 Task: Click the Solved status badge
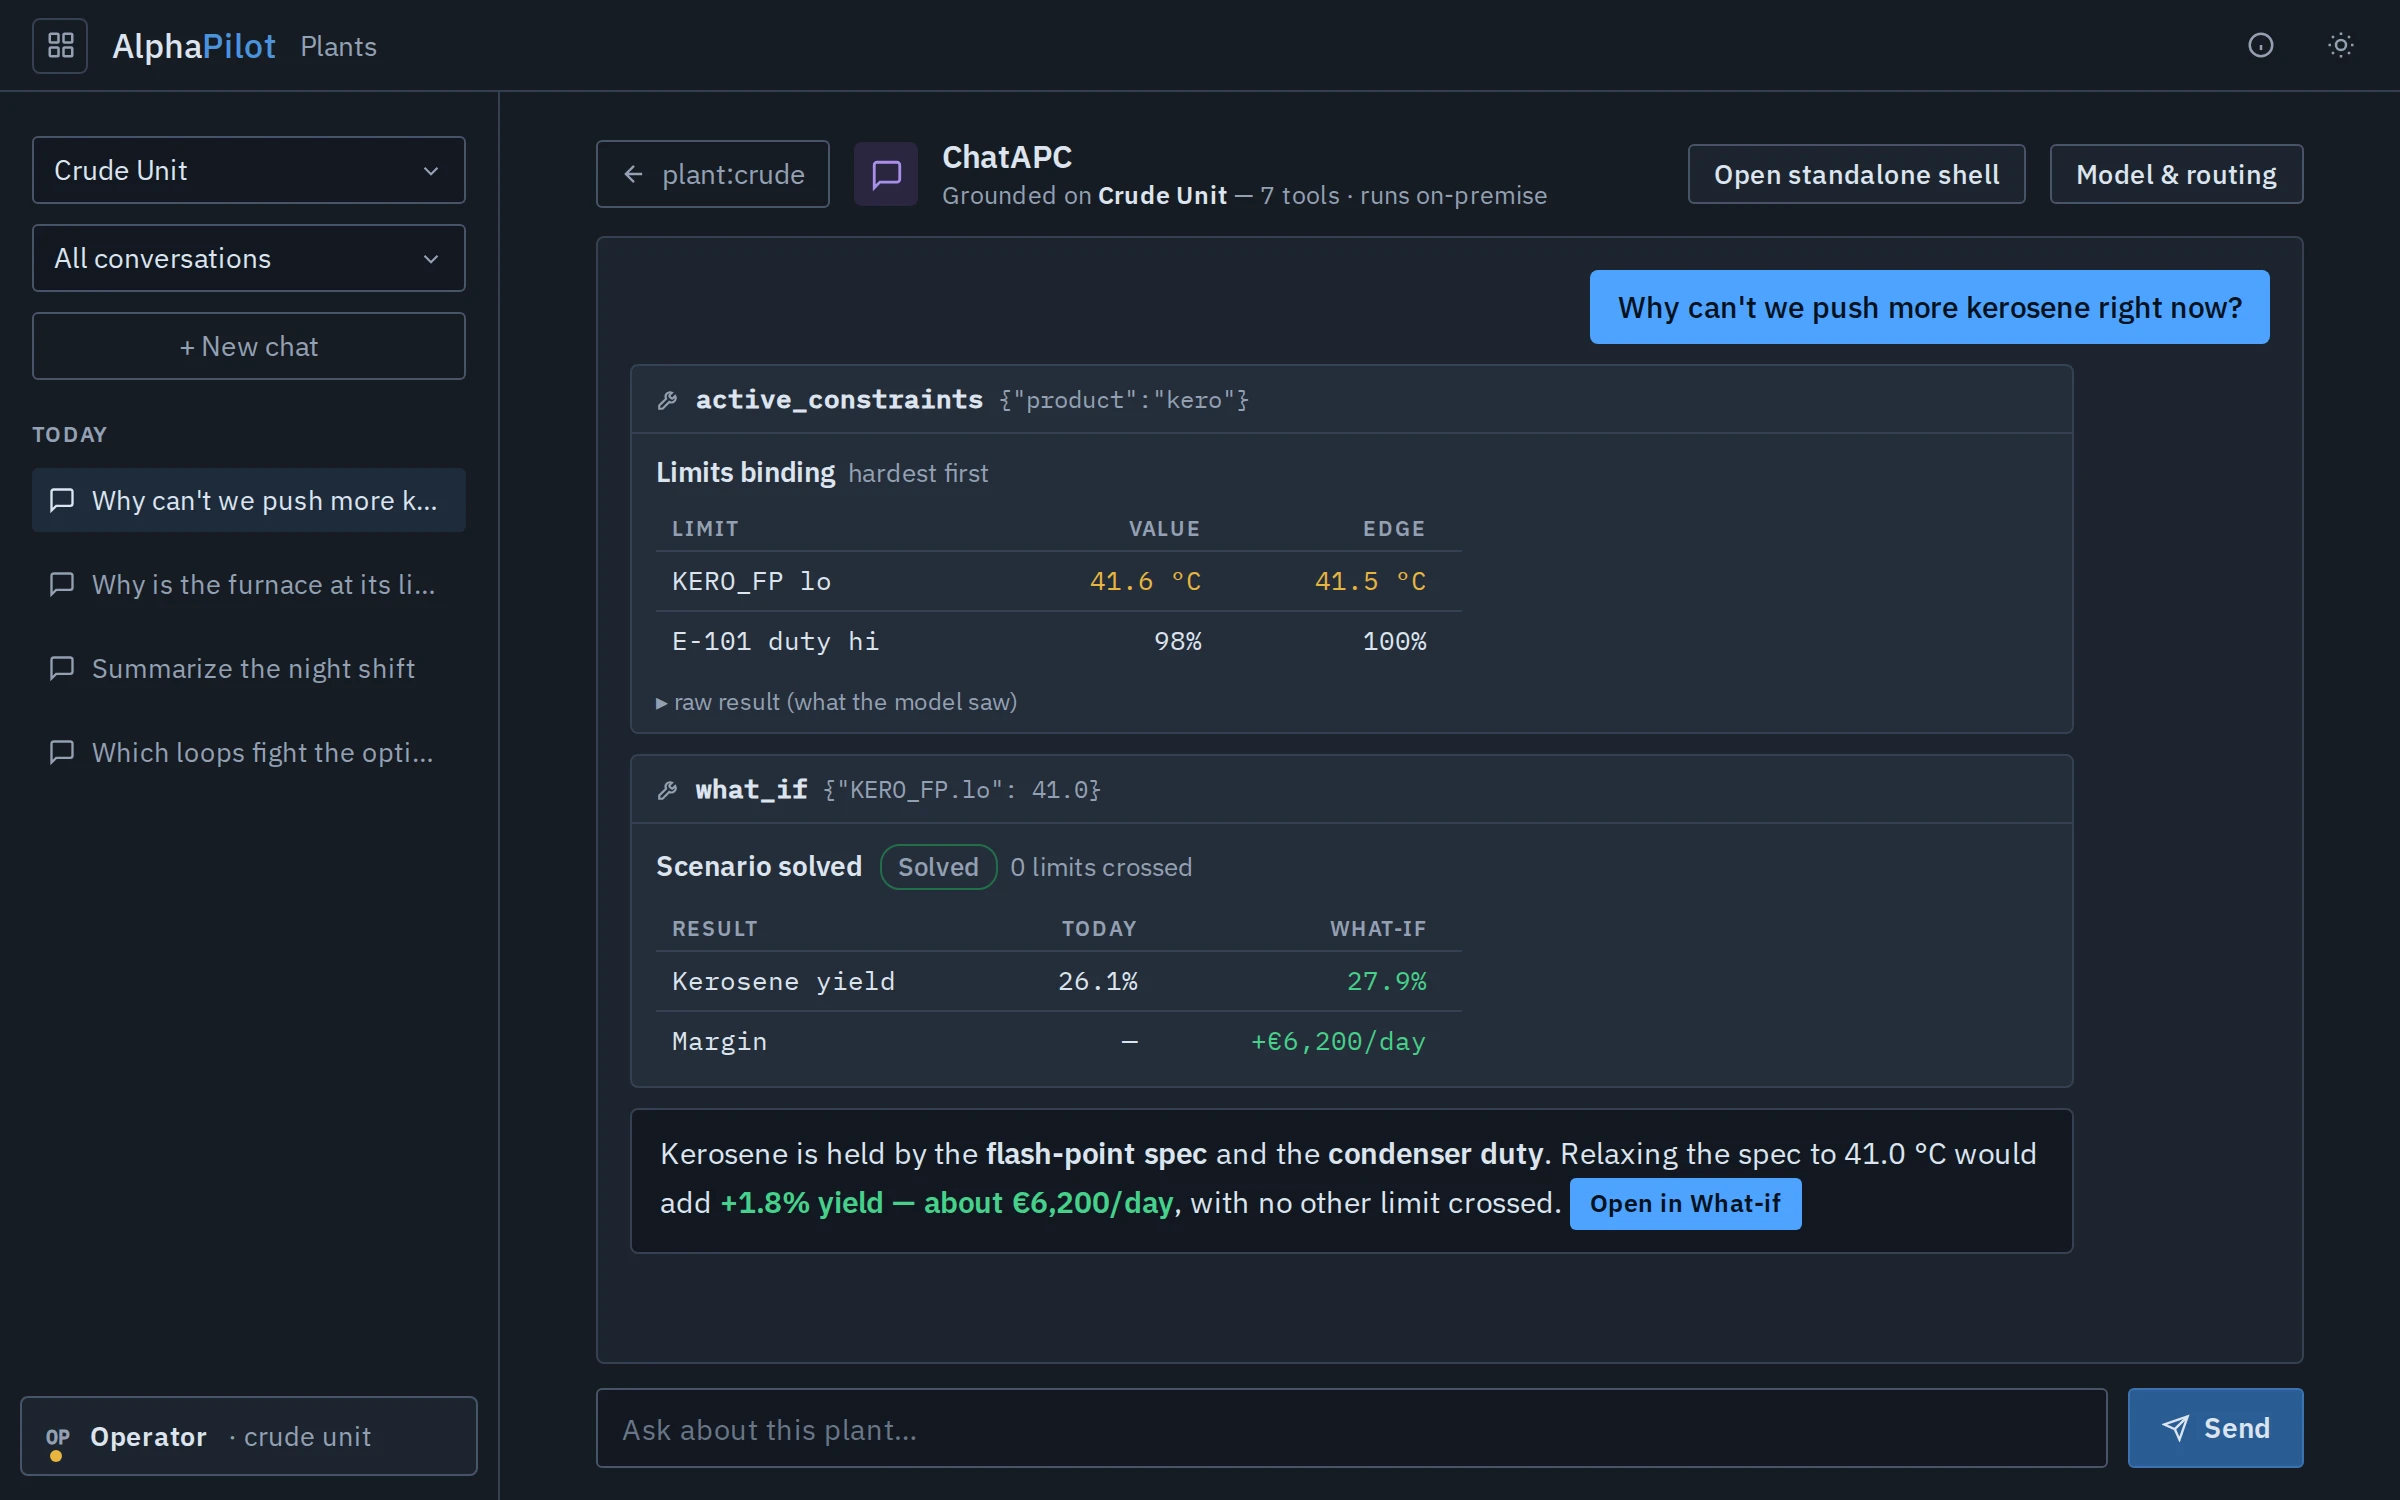tap(938, 867)
